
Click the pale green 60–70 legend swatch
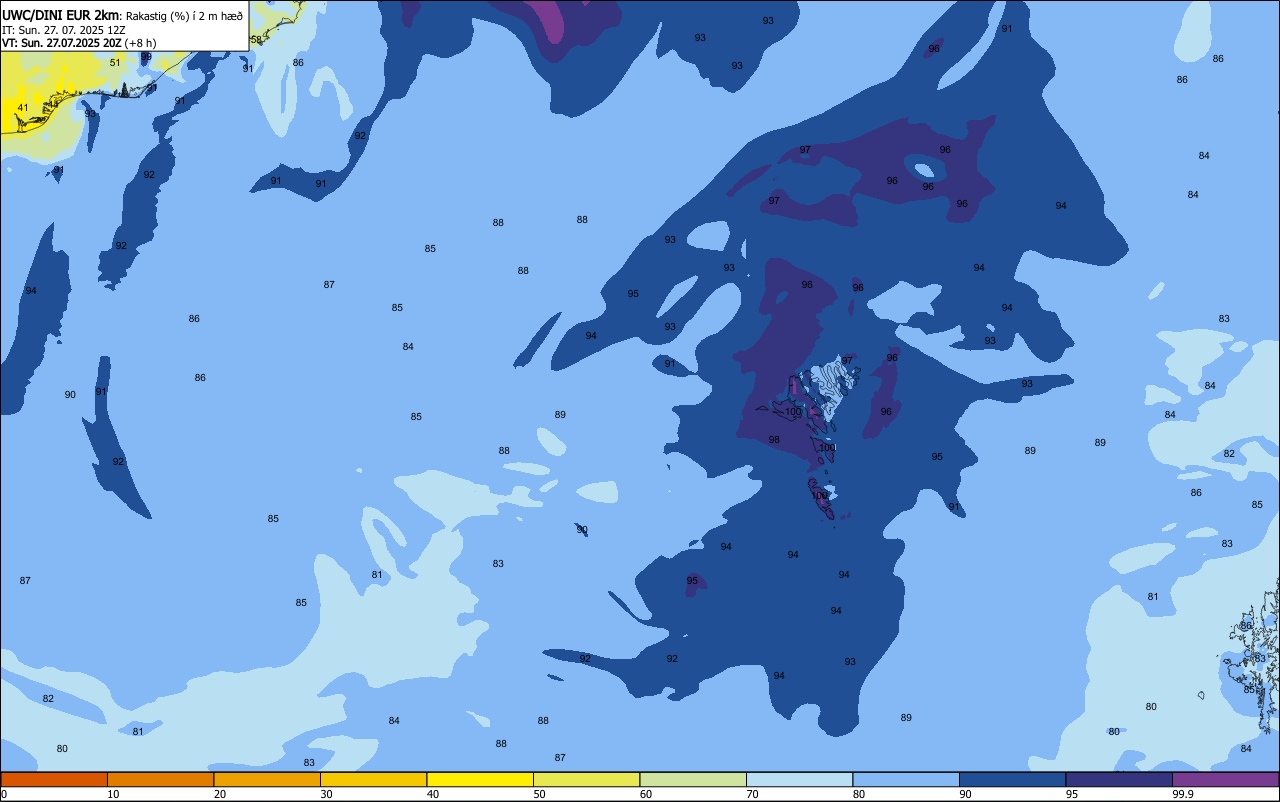pyautogui.click(x=693, y=779)
